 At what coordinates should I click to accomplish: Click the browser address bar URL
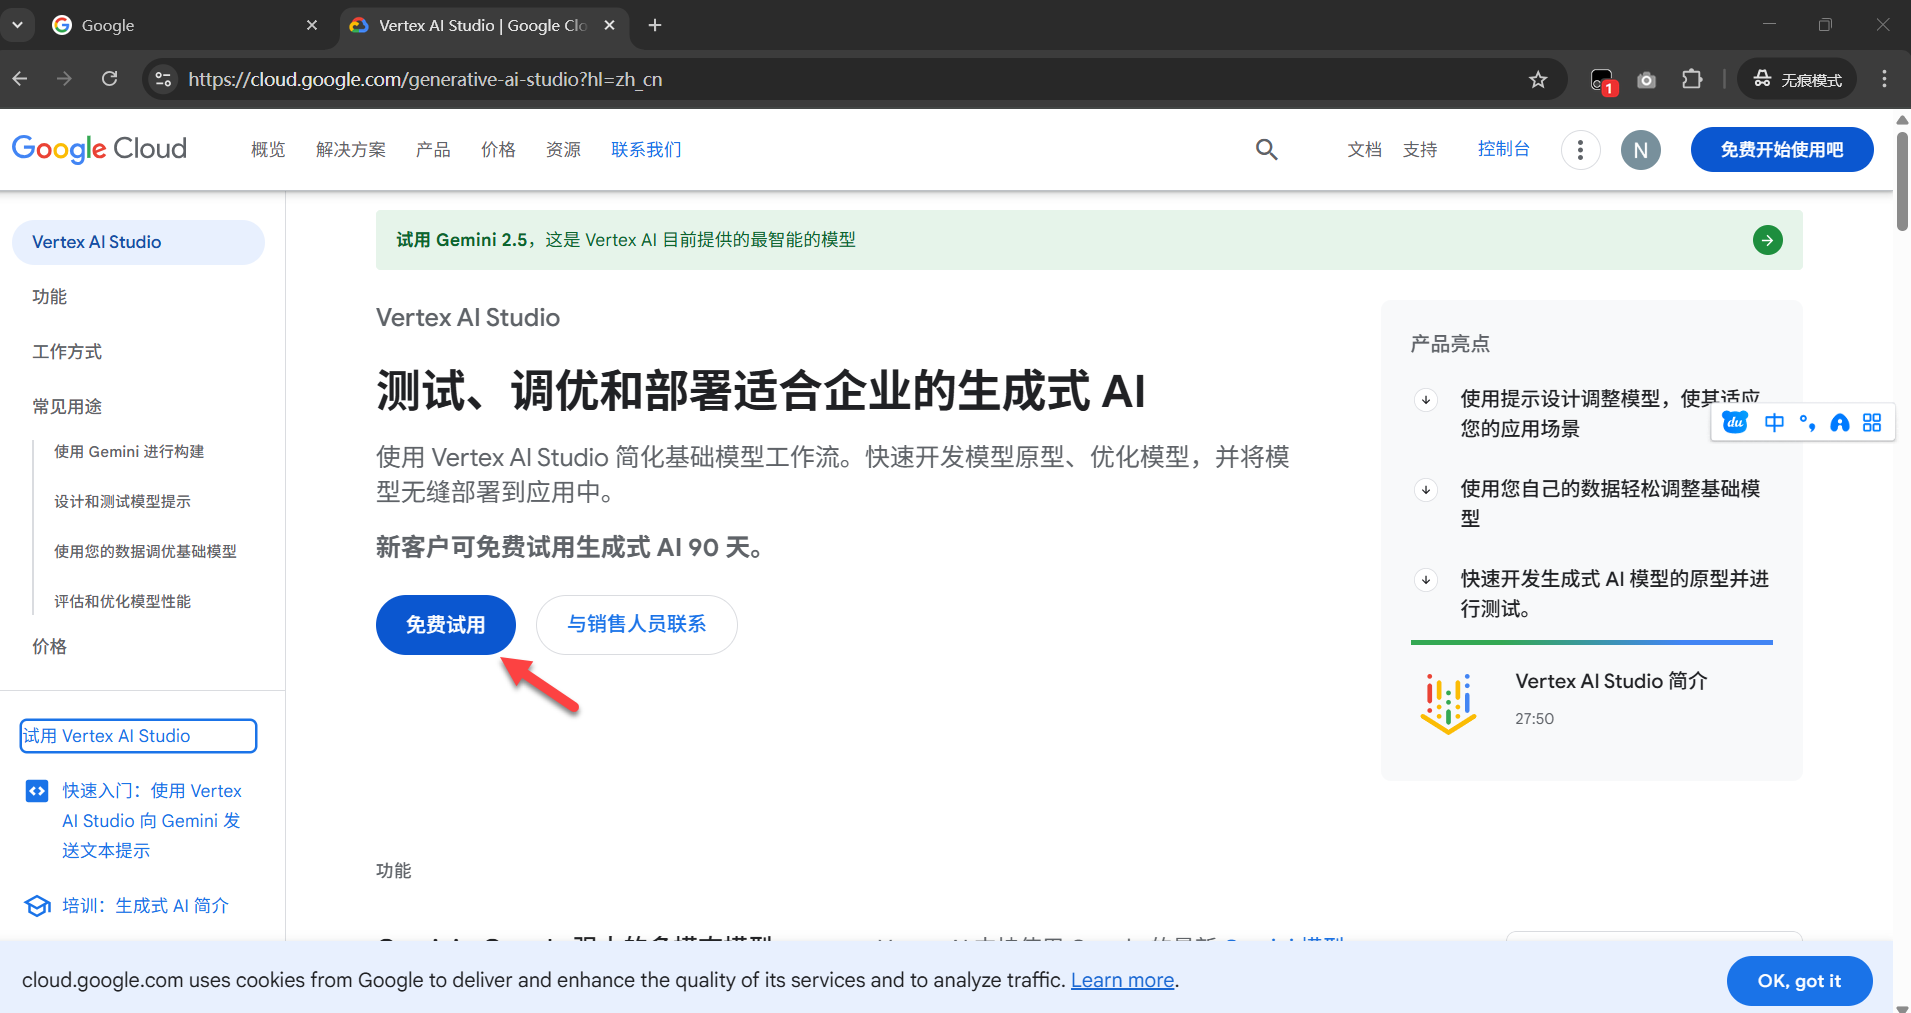pos(425,79)
